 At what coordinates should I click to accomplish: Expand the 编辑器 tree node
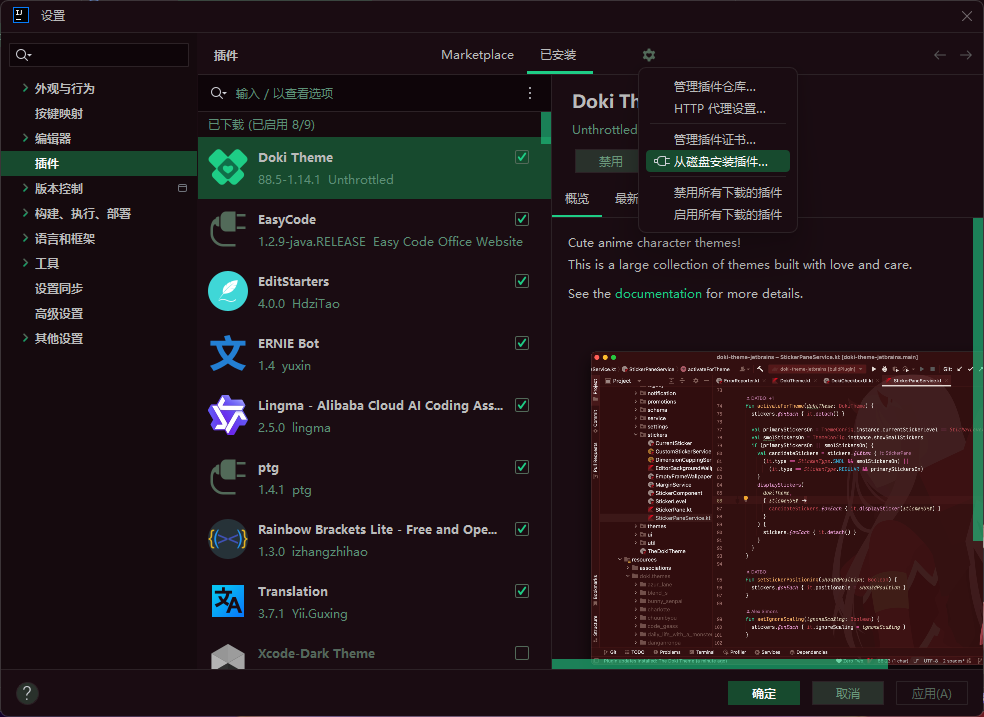pos(25,138)
